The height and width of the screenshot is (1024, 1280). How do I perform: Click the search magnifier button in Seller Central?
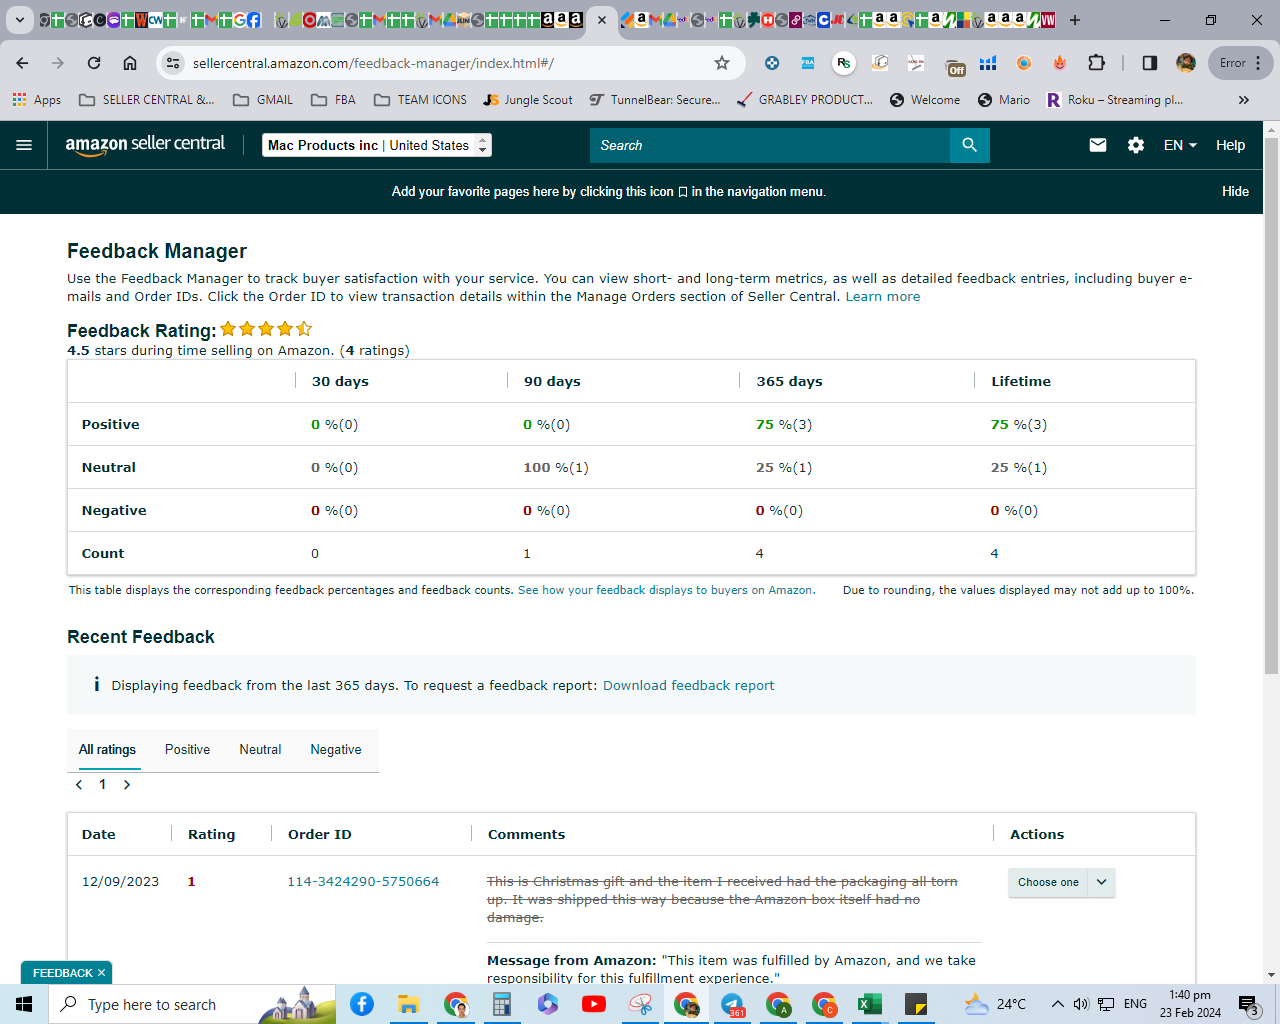[969, 145]
